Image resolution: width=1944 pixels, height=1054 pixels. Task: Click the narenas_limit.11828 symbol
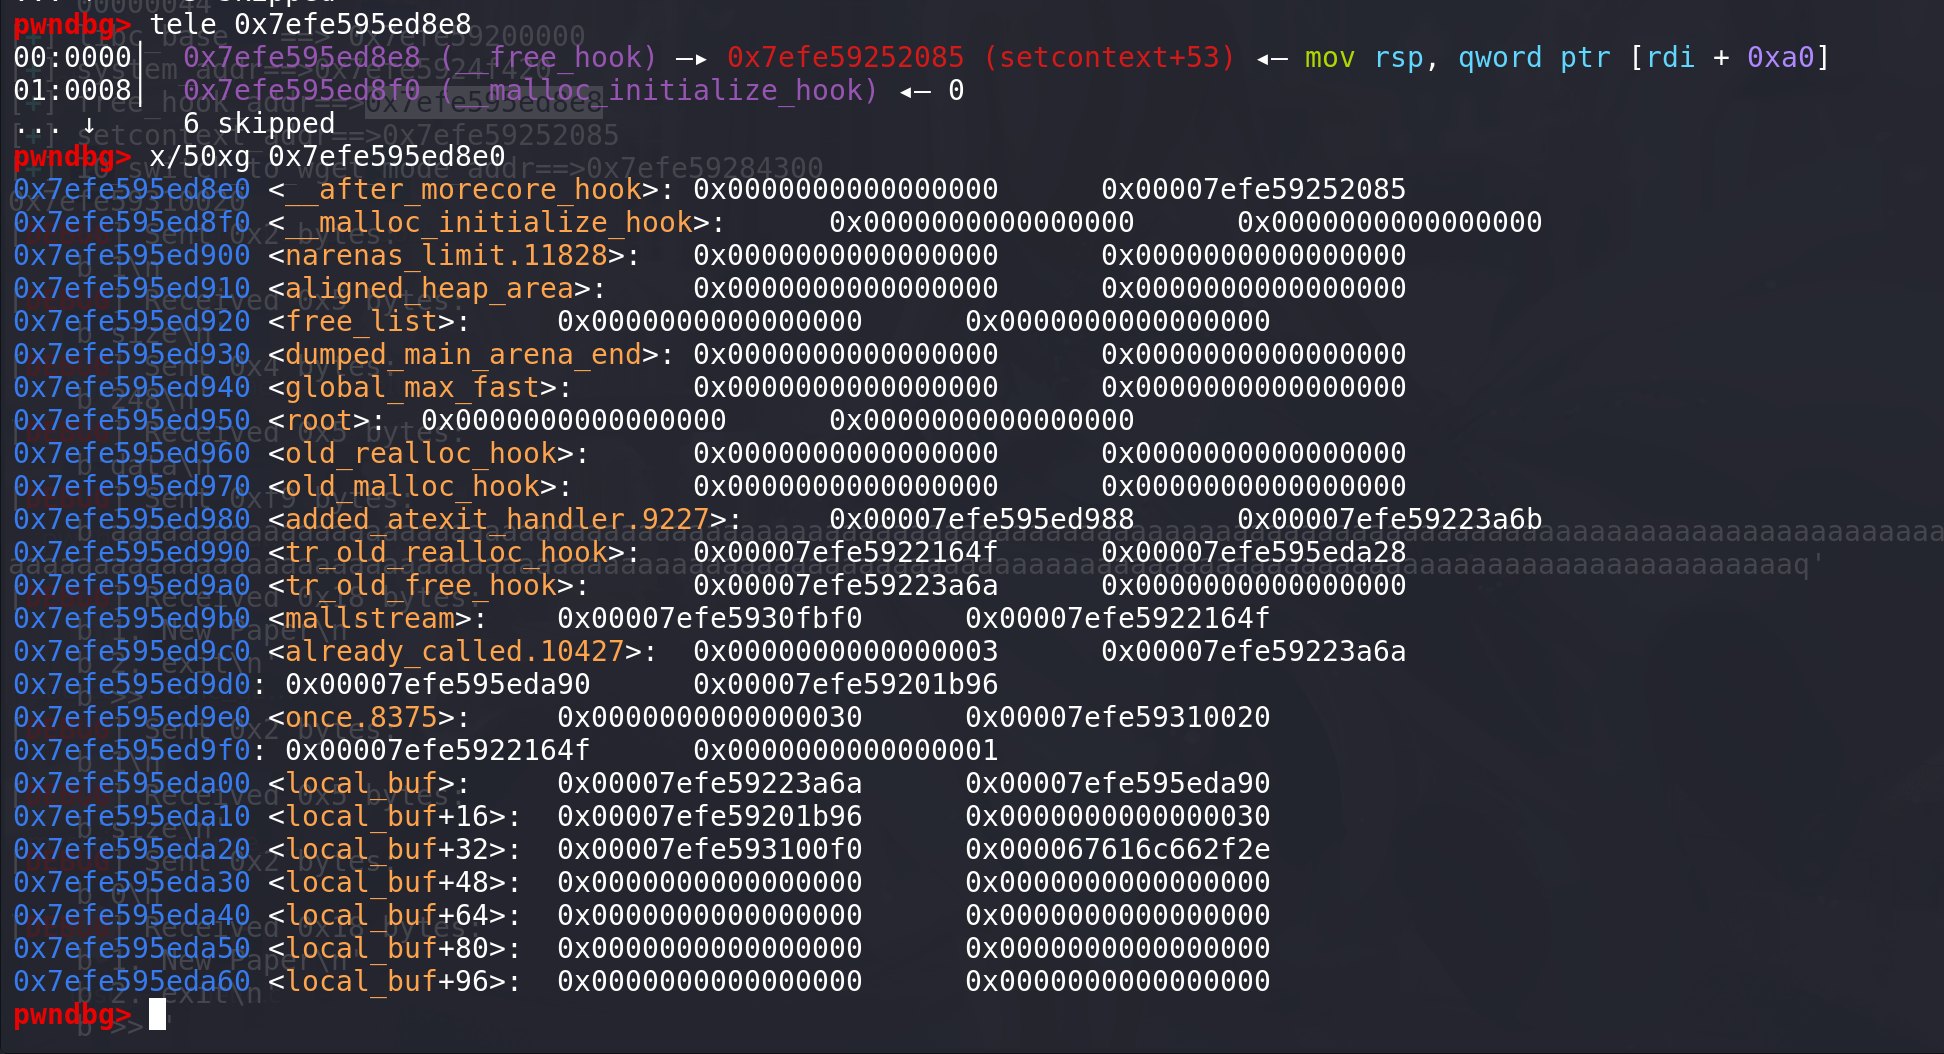point(447,255)
